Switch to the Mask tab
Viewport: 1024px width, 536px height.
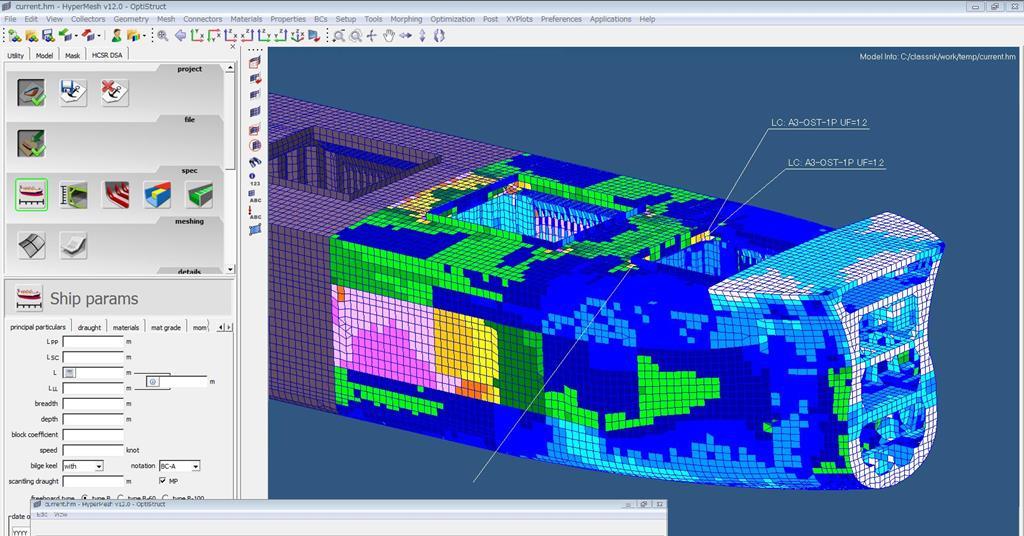point(72,55)
